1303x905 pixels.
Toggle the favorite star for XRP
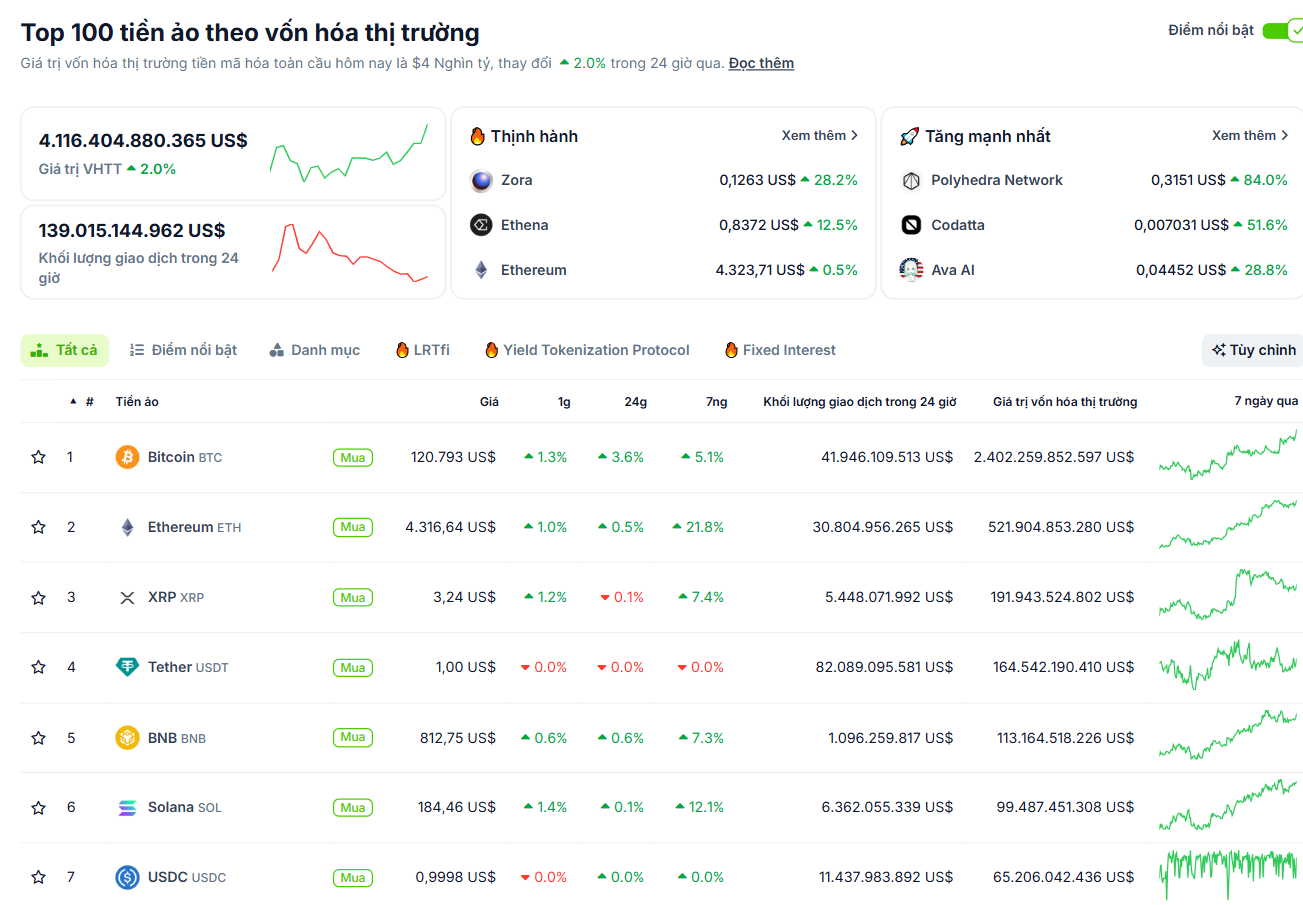click(38, 597)
